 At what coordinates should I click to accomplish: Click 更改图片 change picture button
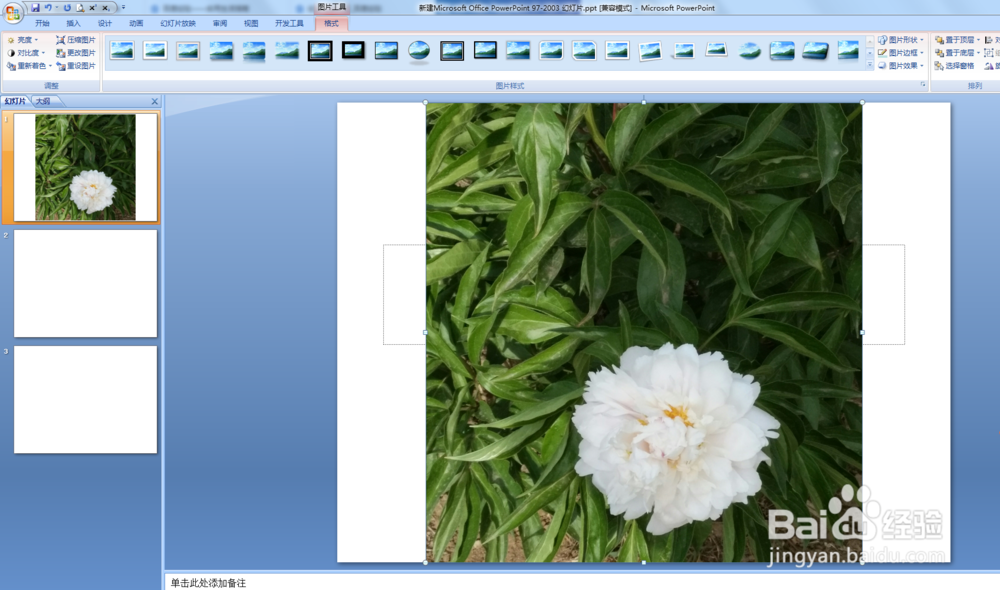tap(76, 53)
